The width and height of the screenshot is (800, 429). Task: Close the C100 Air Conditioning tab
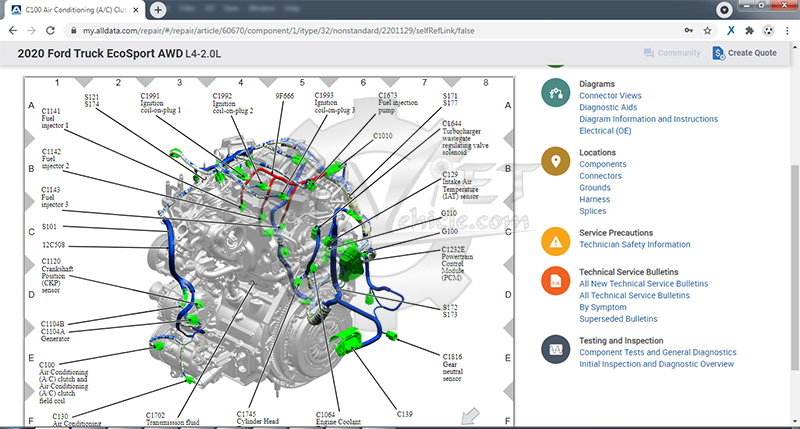(136, 10)
